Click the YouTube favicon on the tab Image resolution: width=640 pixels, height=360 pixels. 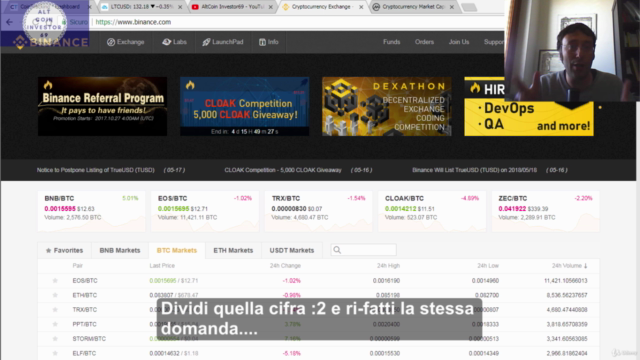[195, 7]
